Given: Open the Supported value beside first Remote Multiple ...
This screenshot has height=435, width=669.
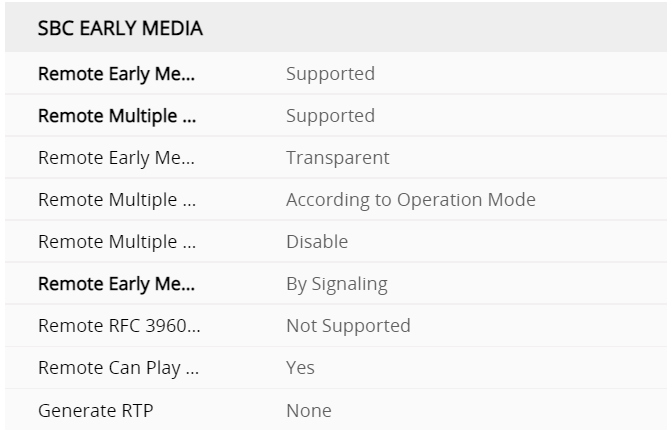Looking at the screenshot, I should [330, 116].
